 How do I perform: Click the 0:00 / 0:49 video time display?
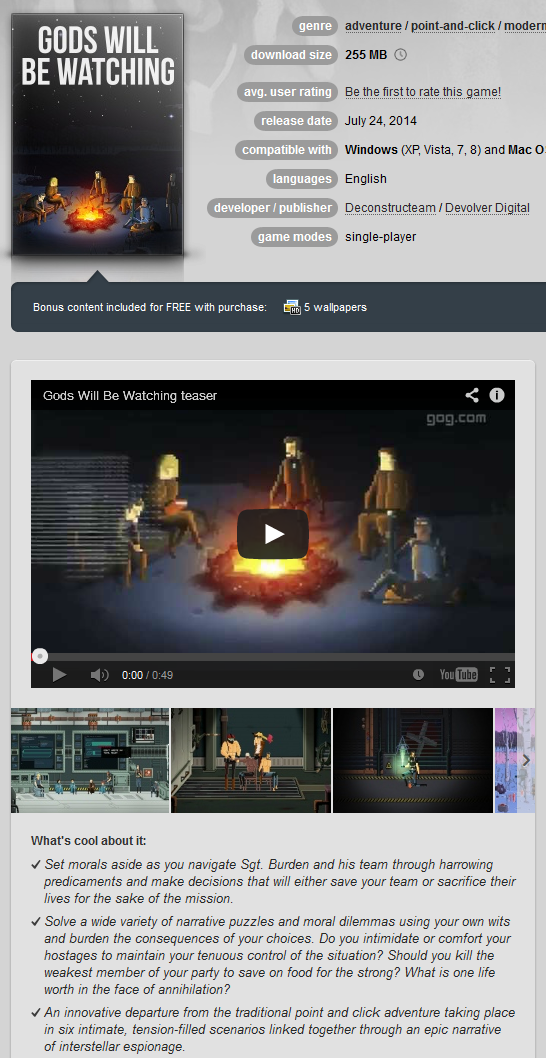pos(147,675)
